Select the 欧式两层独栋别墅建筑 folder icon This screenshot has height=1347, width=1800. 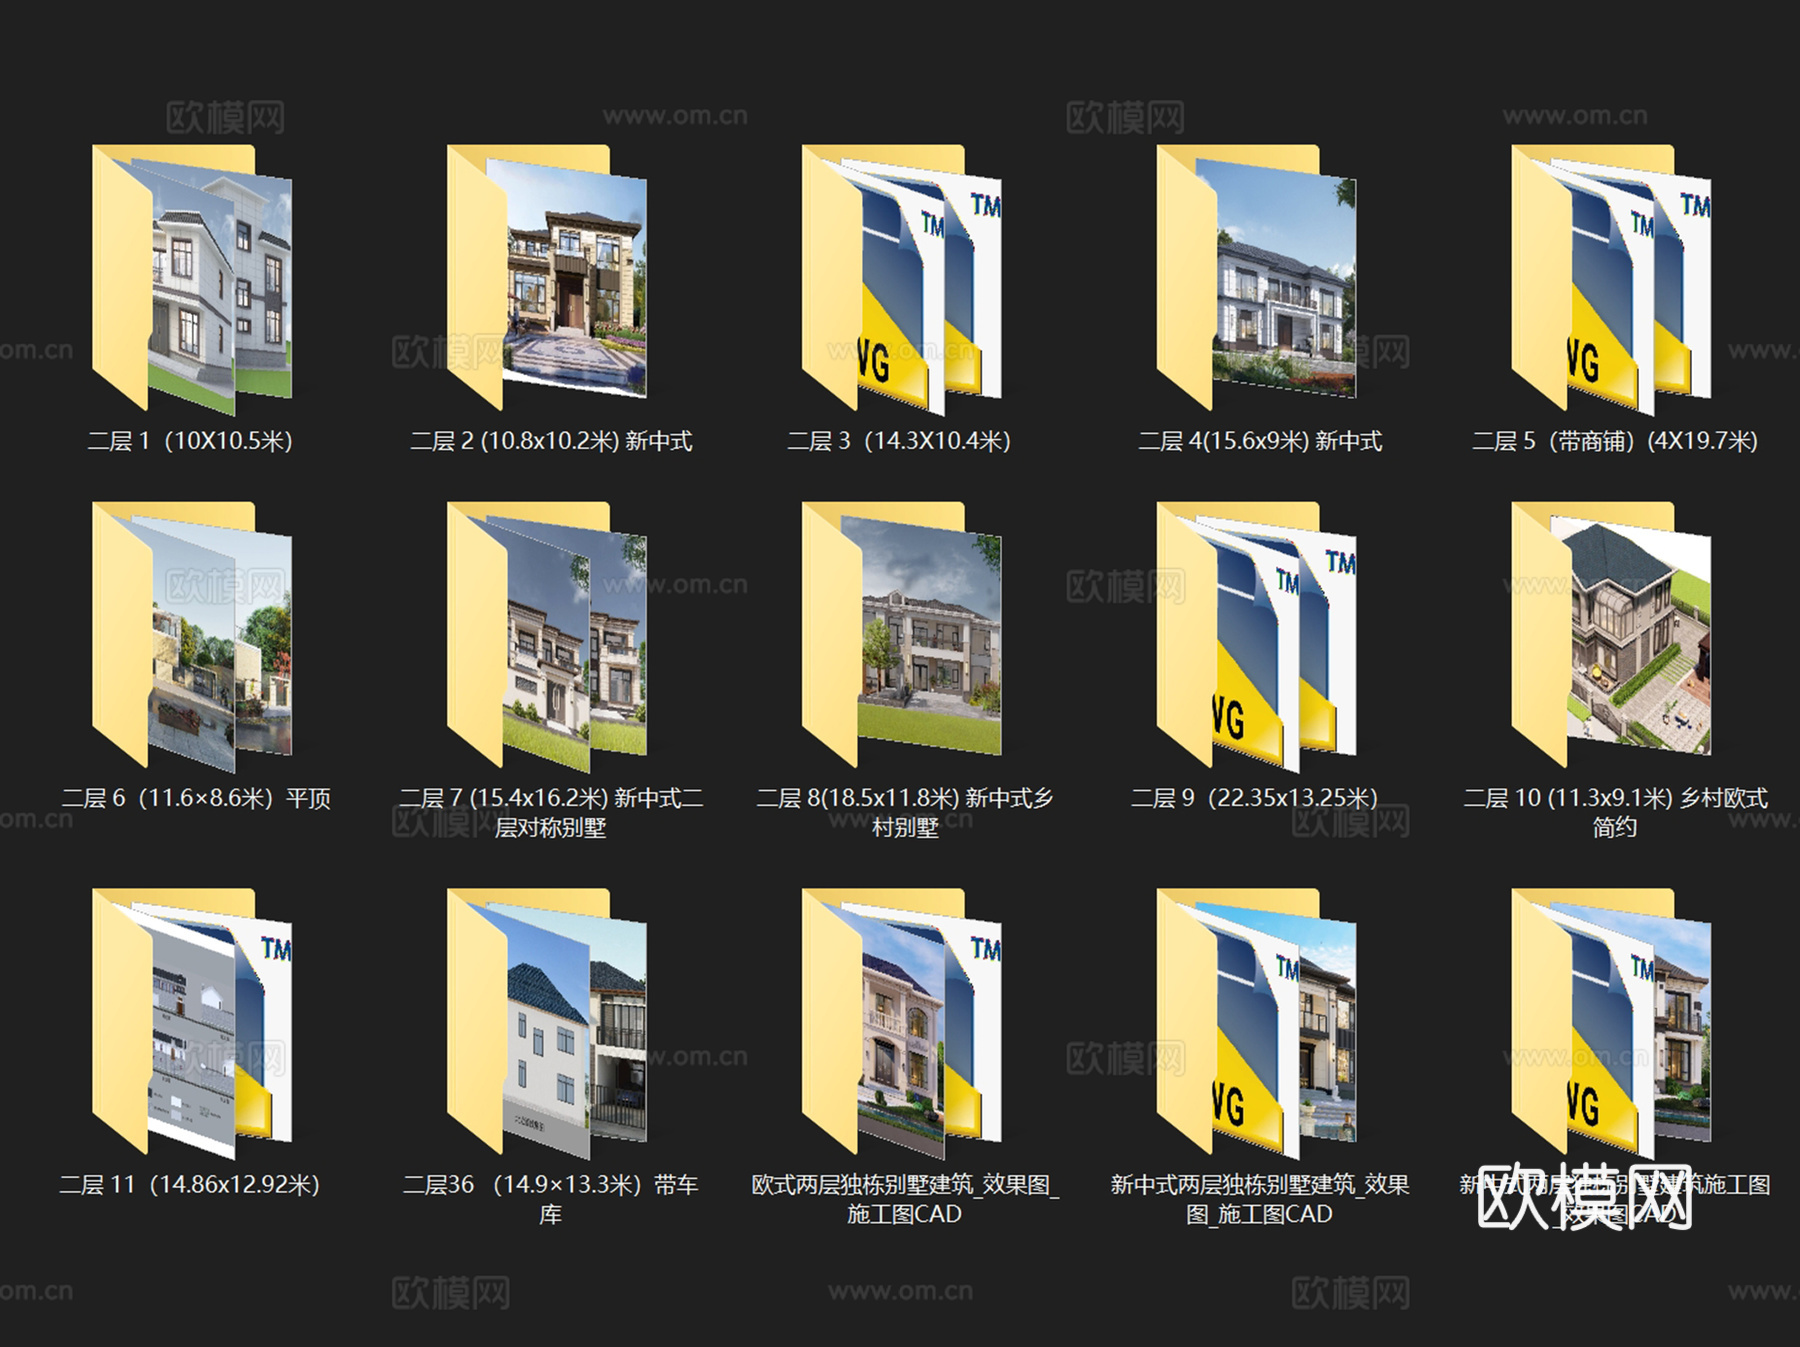point(902,1022)
